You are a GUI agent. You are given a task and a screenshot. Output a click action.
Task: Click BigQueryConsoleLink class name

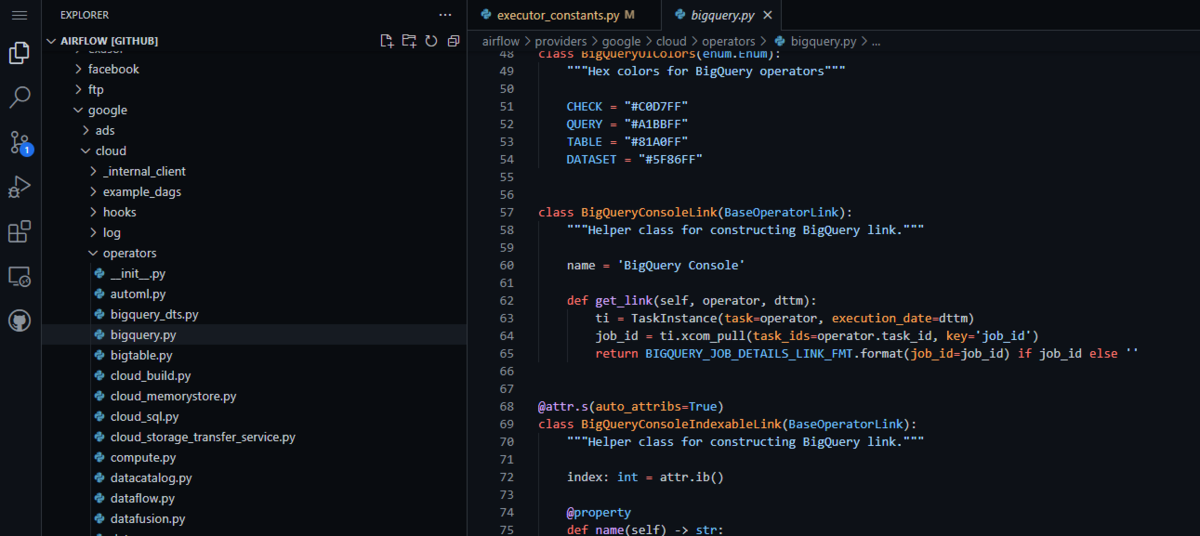[x=649, y=212]
